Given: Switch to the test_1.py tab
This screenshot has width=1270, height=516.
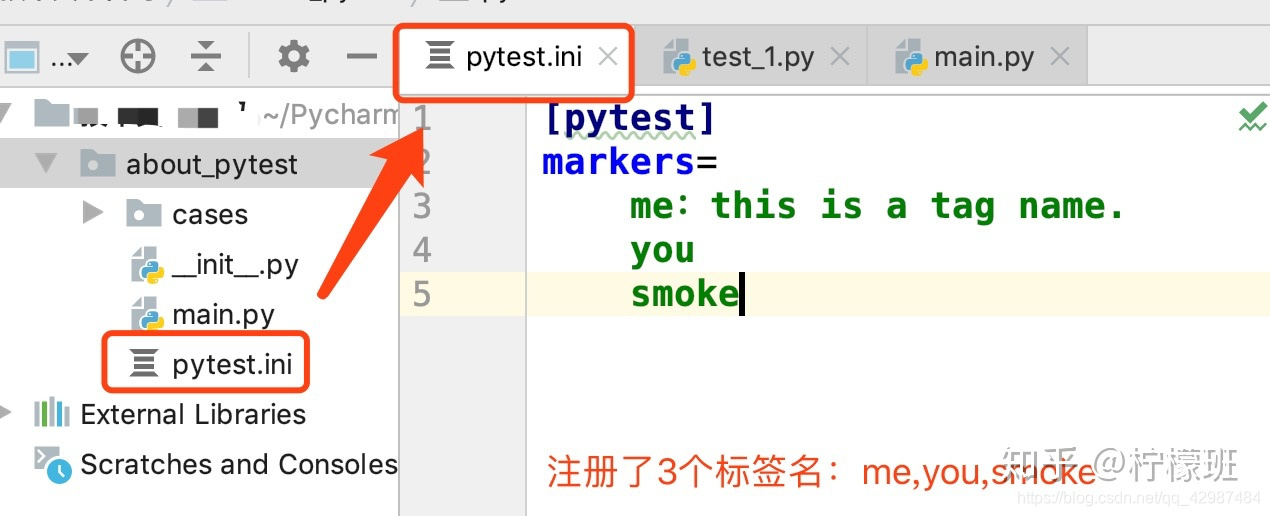Looking at the screenshot, I should (x=757, y=57).
